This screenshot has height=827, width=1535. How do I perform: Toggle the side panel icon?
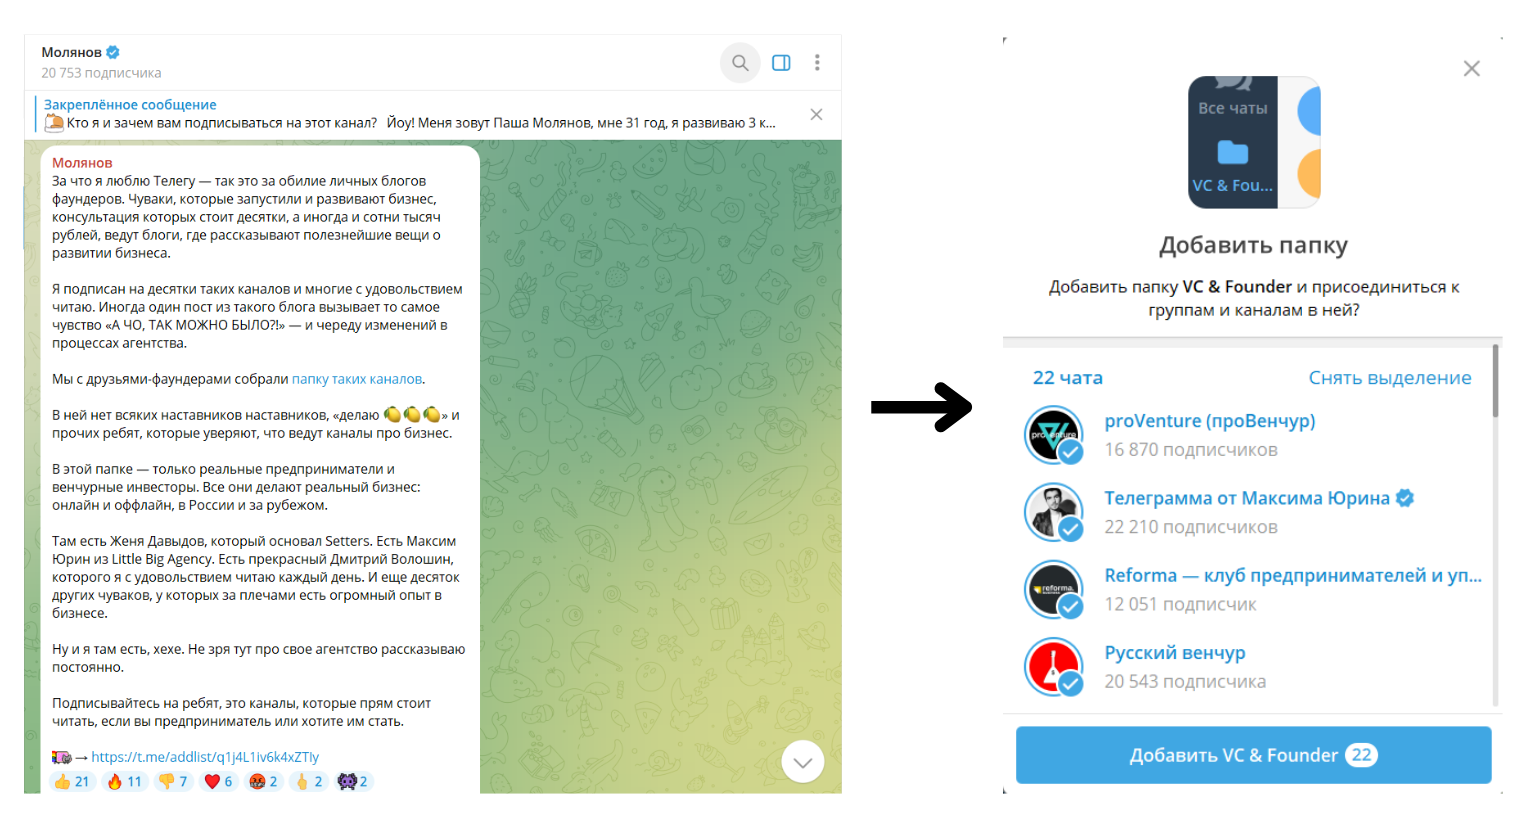[781, 63]
